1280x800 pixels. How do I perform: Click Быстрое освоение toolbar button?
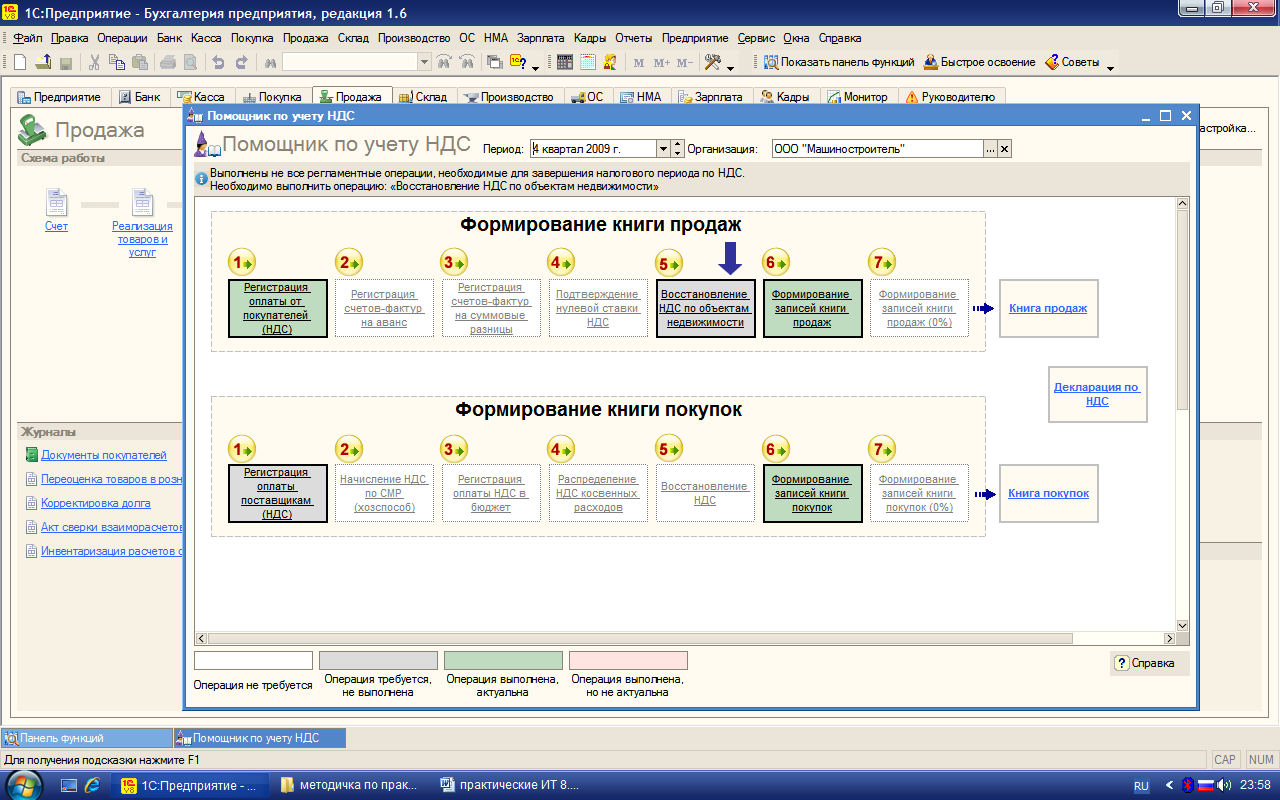[x=979, y=62]
